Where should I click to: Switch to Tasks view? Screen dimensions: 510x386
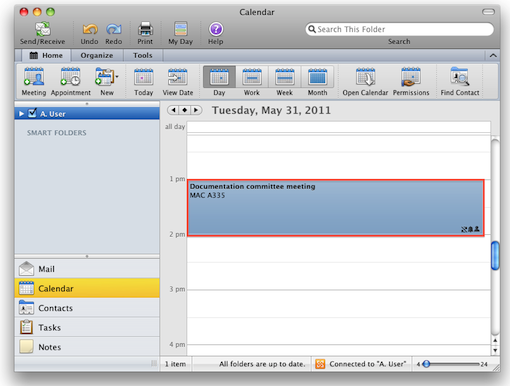pos(87,327)
